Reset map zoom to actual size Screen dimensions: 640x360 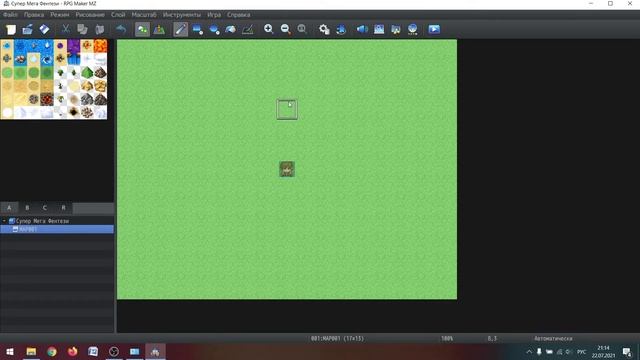tap(302, 29)
